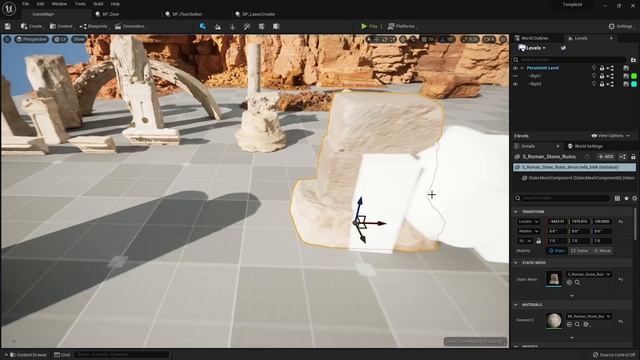
Task: Open the Perspective viewport dropdown
Action: (31, 39)
